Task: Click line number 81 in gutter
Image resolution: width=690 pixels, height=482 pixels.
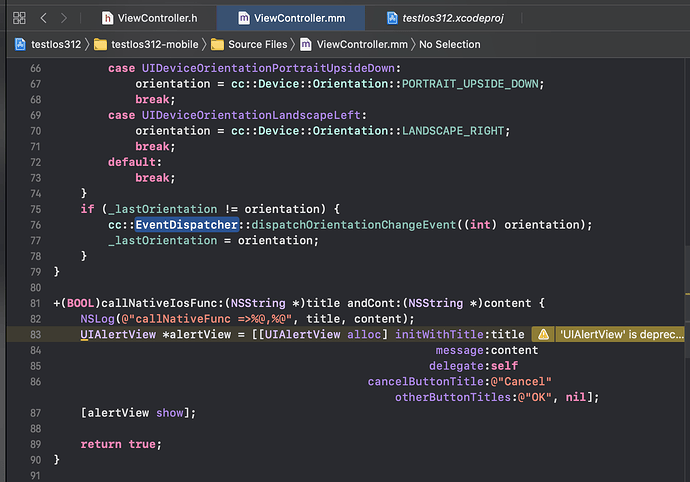Action: coord(34,303)
